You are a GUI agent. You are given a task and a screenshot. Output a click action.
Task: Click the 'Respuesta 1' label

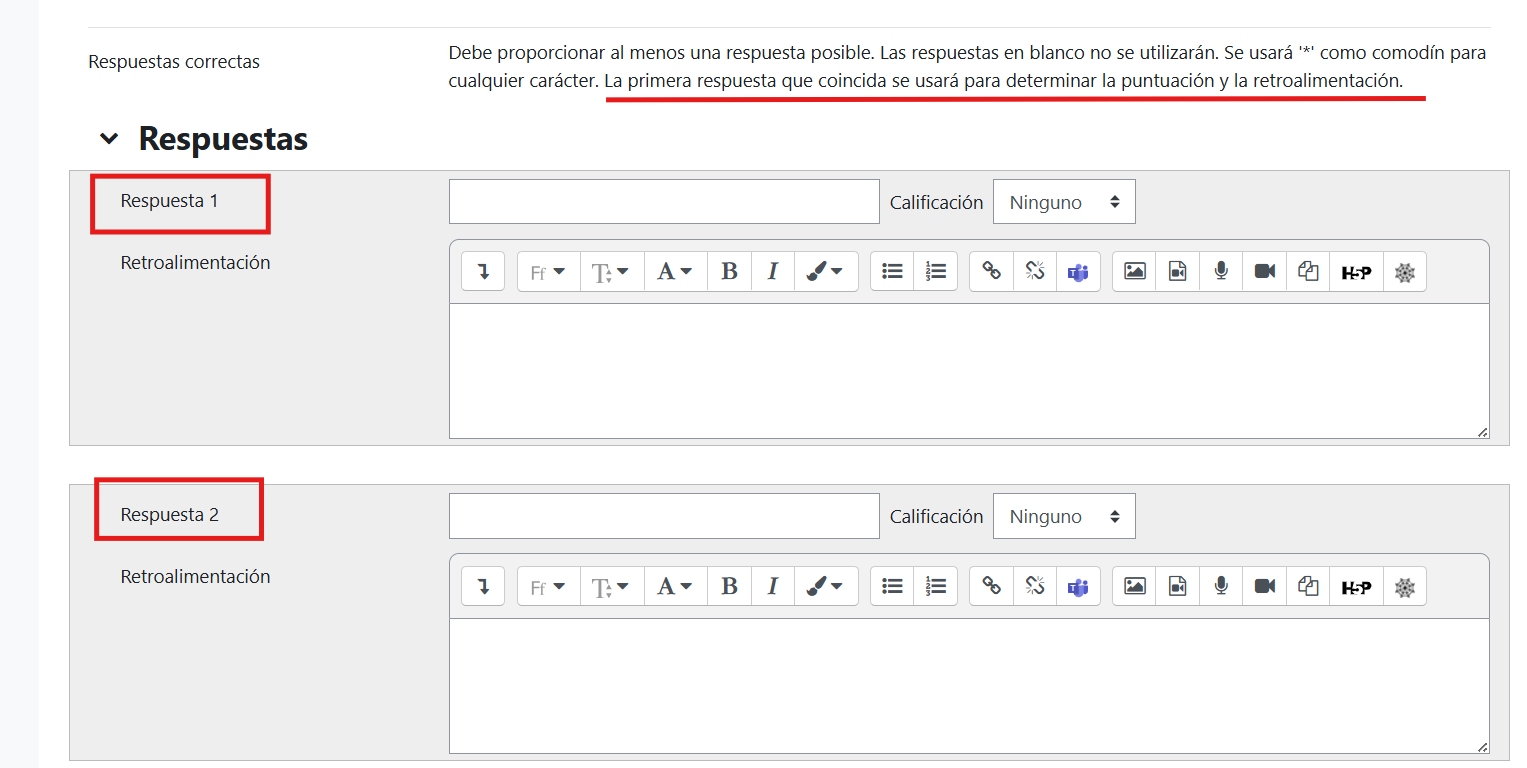click(x=169, y=201)
